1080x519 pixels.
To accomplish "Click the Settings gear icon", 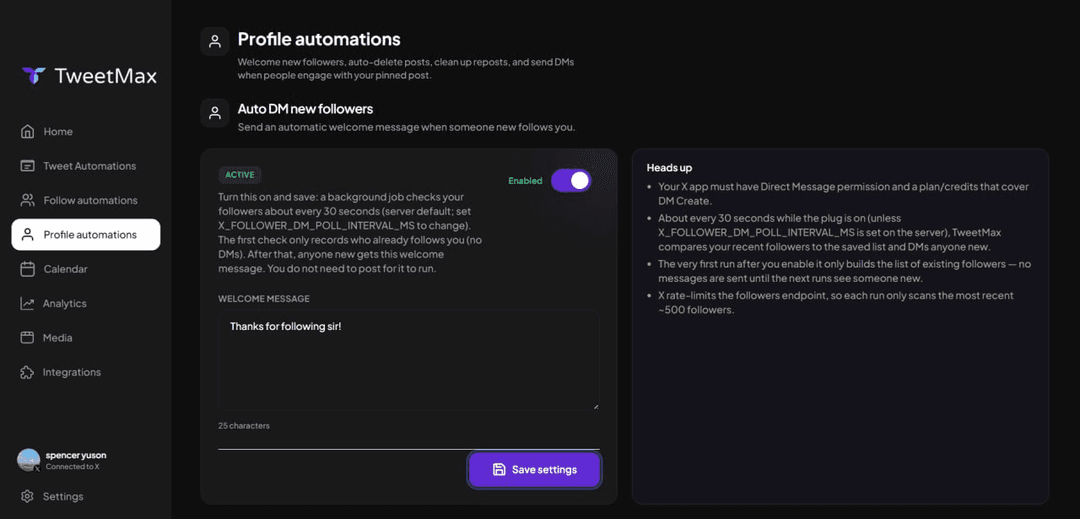I will tap(28, 496).
